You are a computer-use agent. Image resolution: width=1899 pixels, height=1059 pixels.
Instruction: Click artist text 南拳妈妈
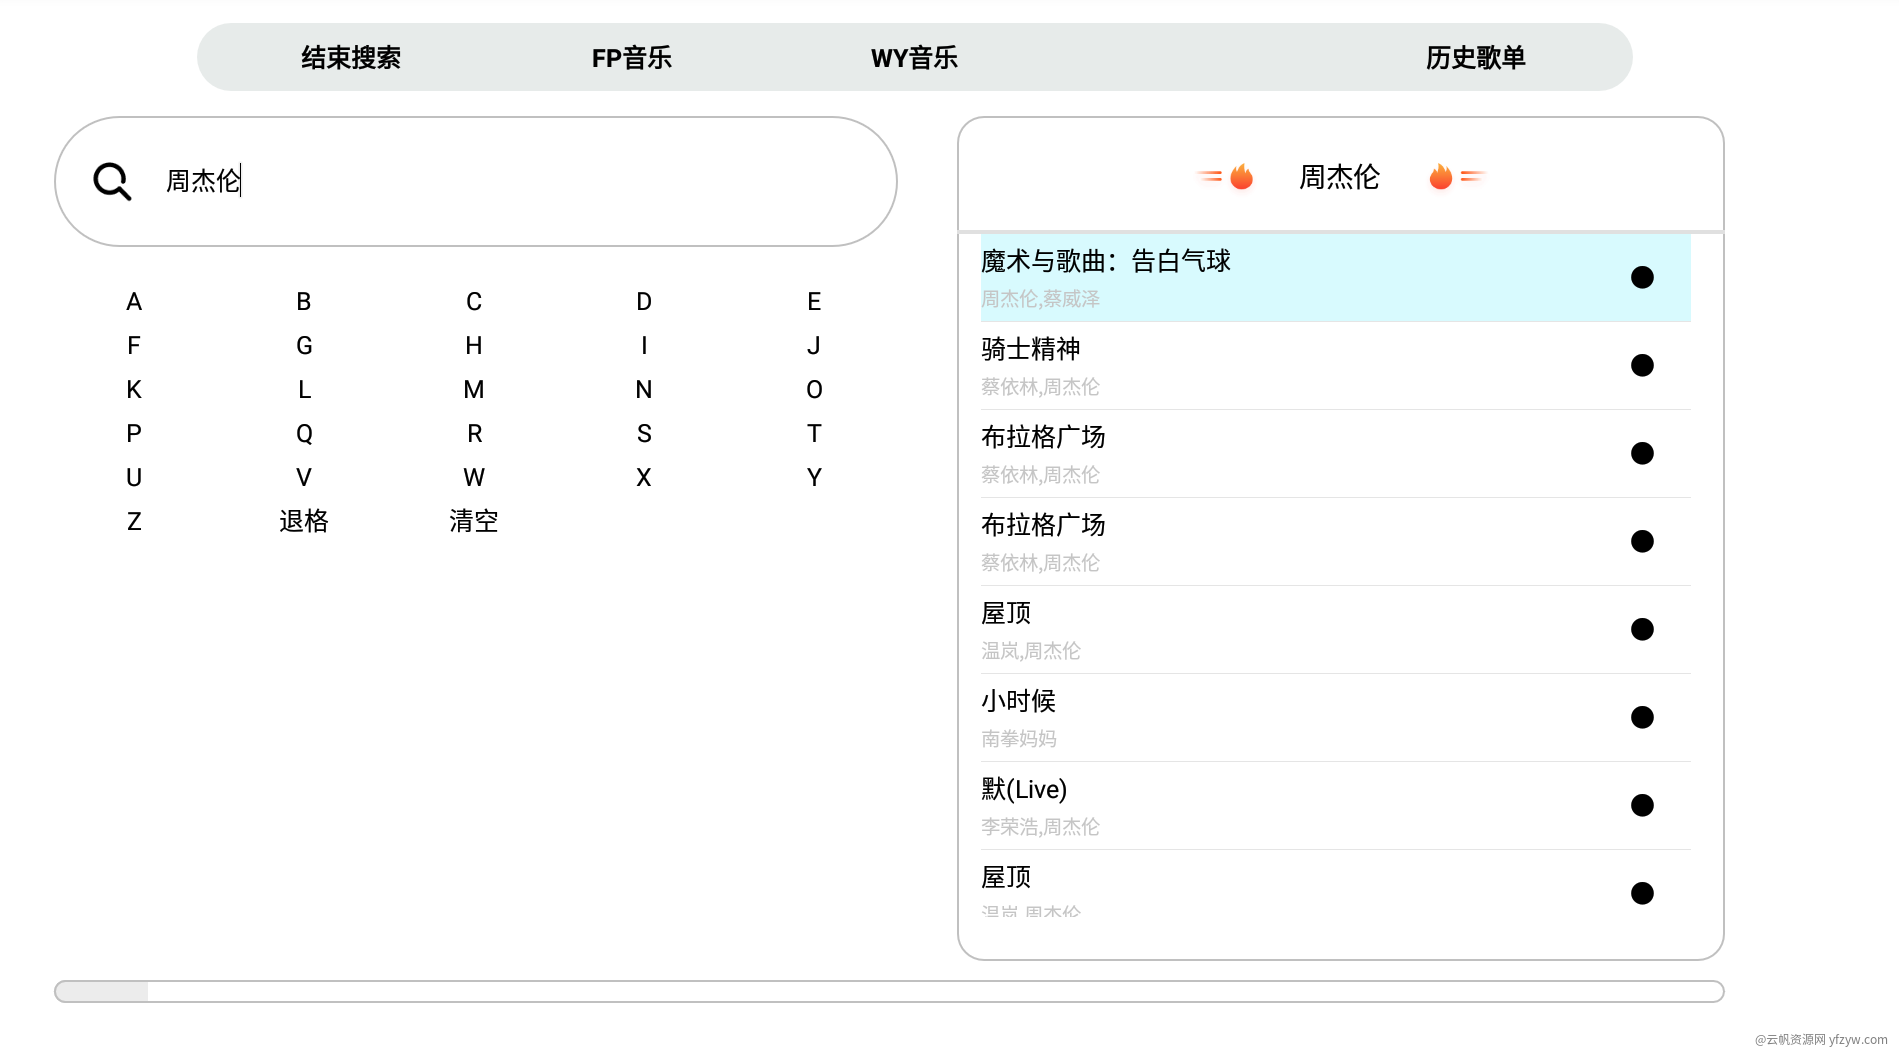point(1019,739)
